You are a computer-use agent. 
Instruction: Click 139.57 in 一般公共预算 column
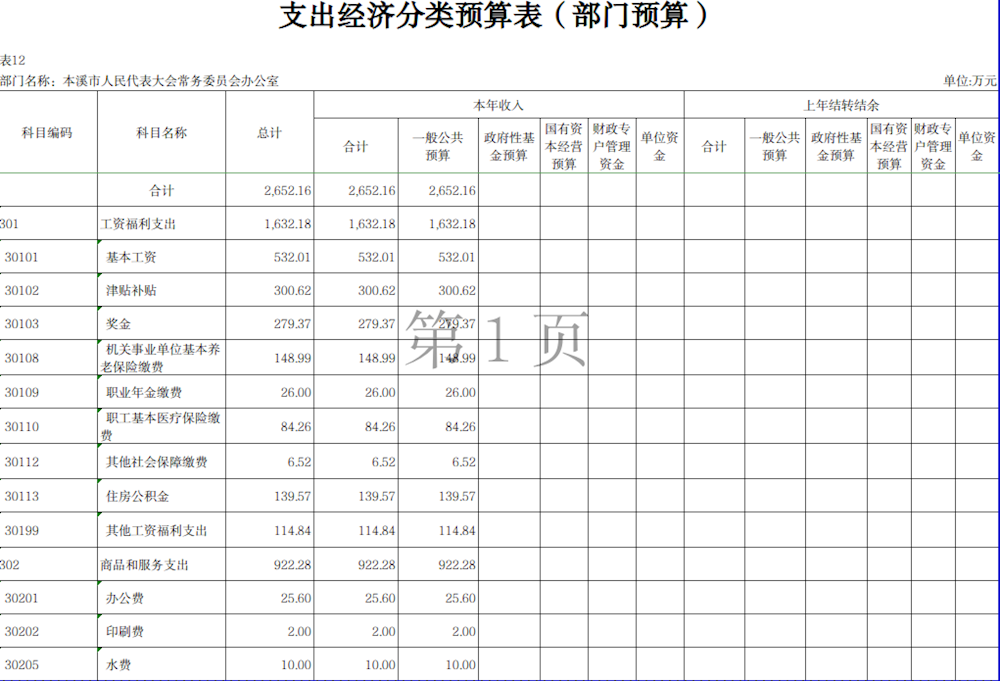(x=457, y=496)
